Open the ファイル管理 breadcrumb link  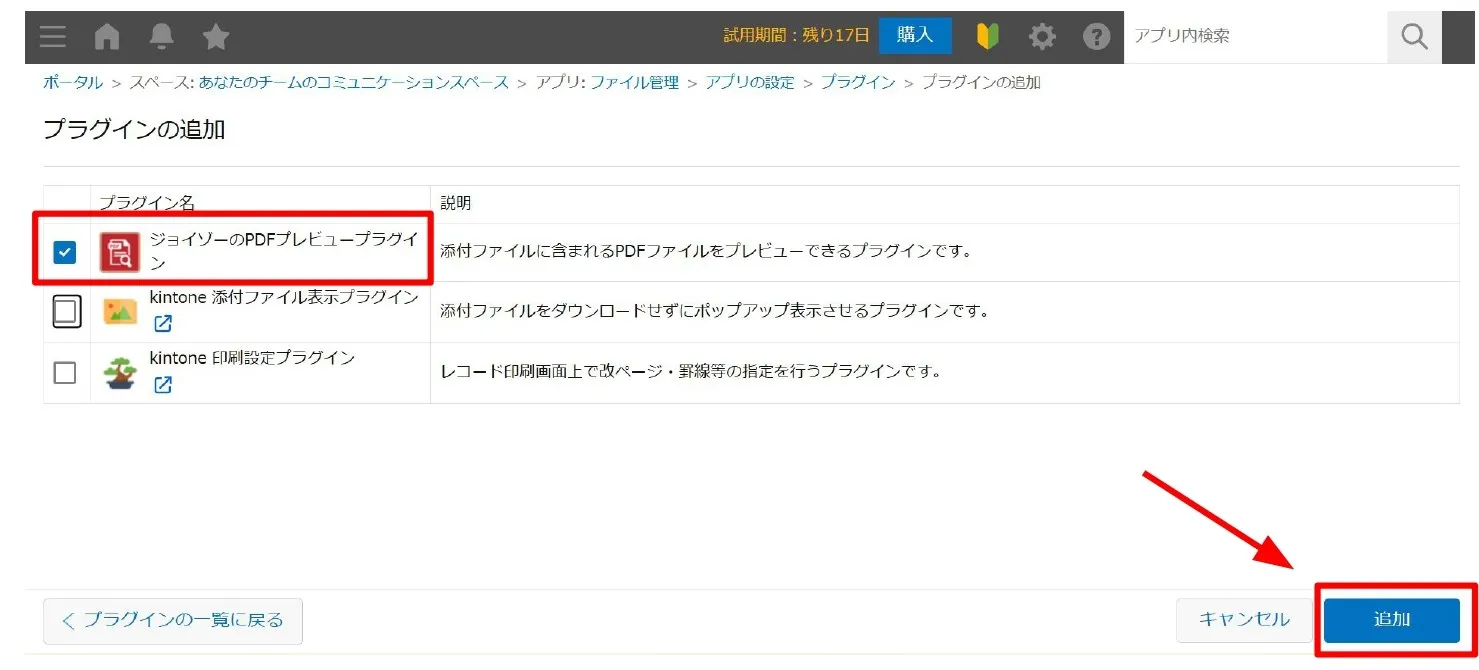(634, 83)
